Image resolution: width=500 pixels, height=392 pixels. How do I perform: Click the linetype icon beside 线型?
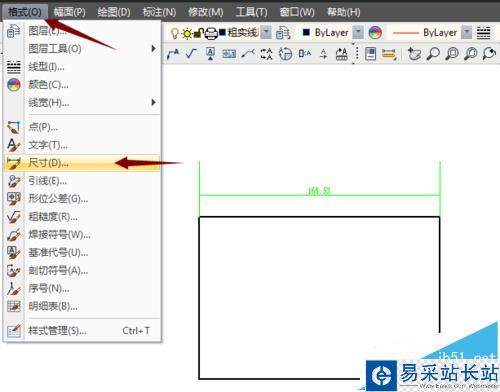(13, 67)
